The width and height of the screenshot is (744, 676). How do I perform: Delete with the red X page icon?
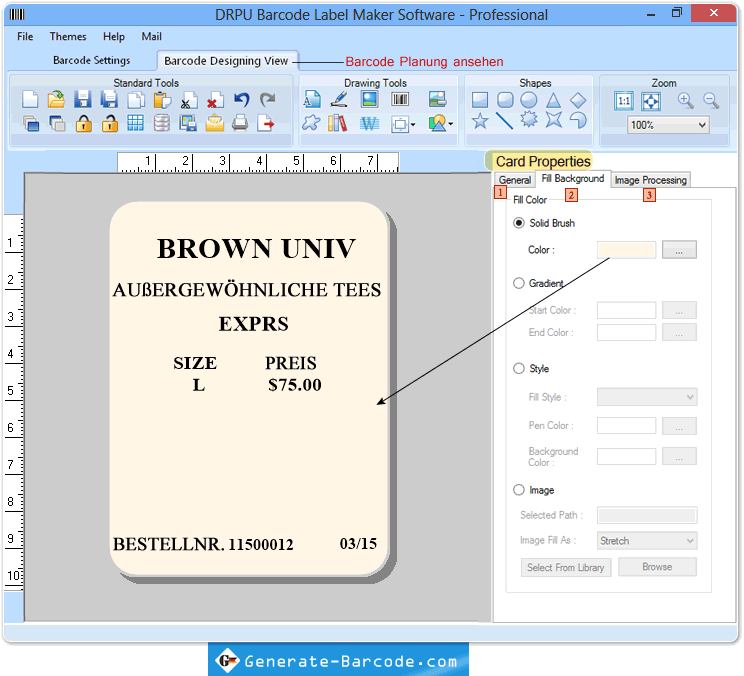click(x=215, y=100)
